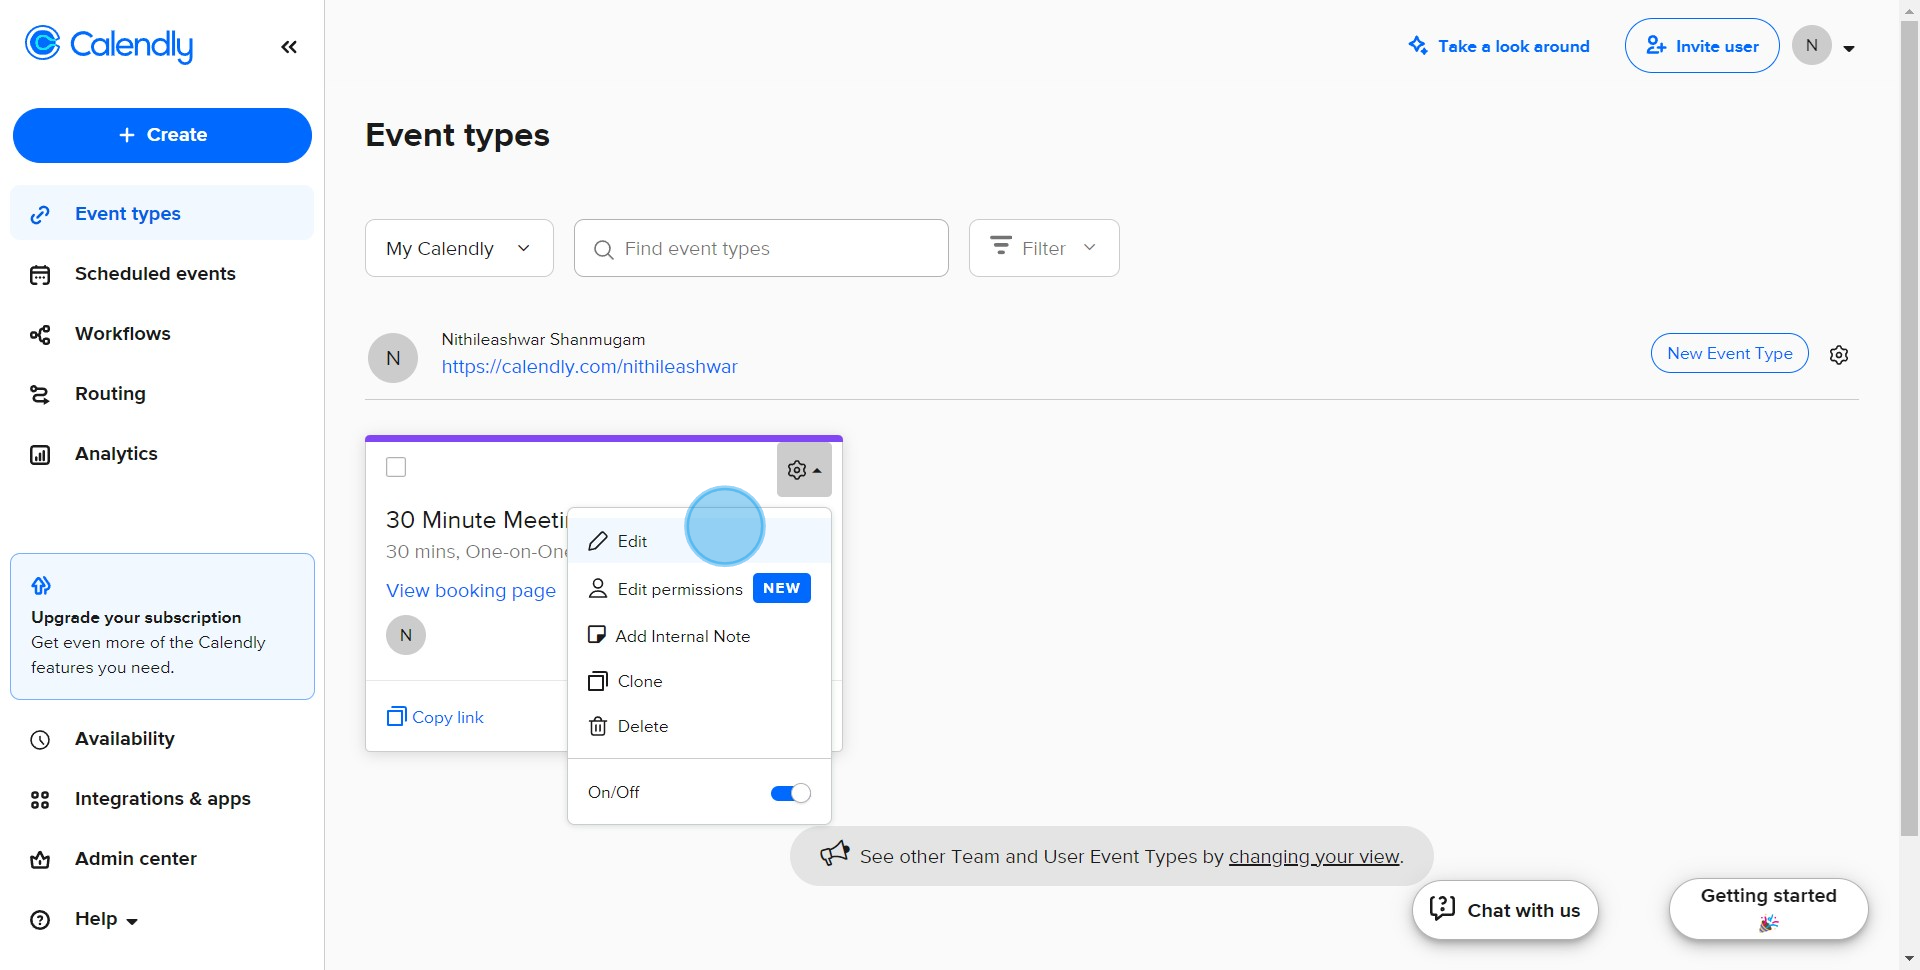
Task: Open Routing section
Action: click(110, 394)
